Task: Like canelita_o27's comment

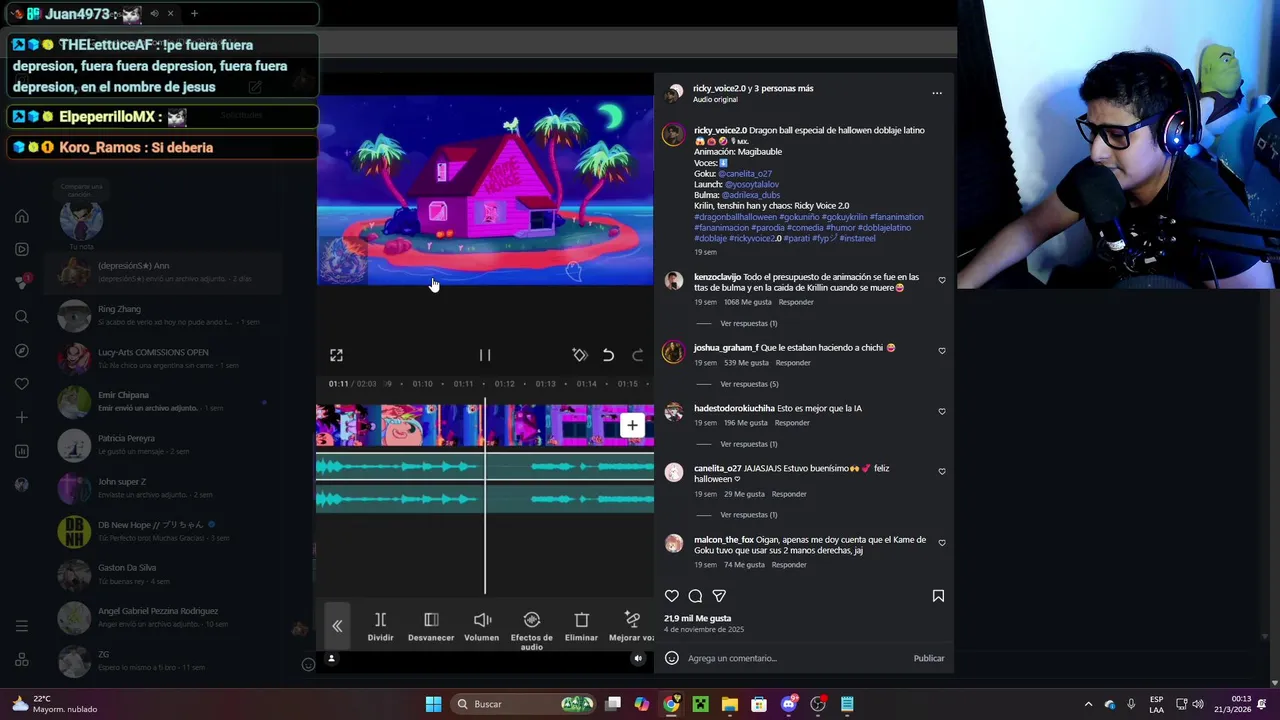Action: coord(942,471)
